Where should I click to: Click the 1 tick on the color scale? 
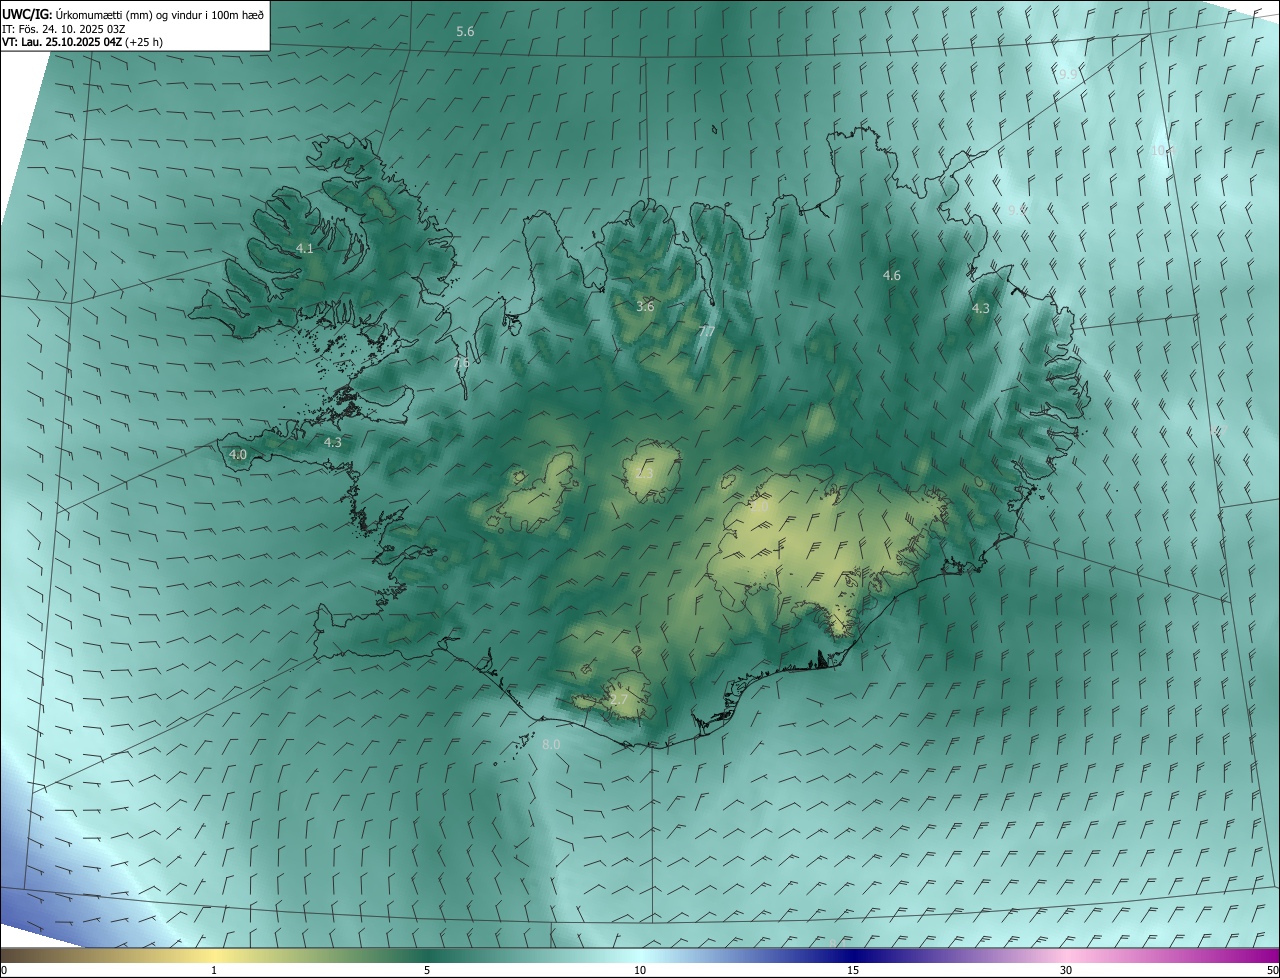pos(214,970)
